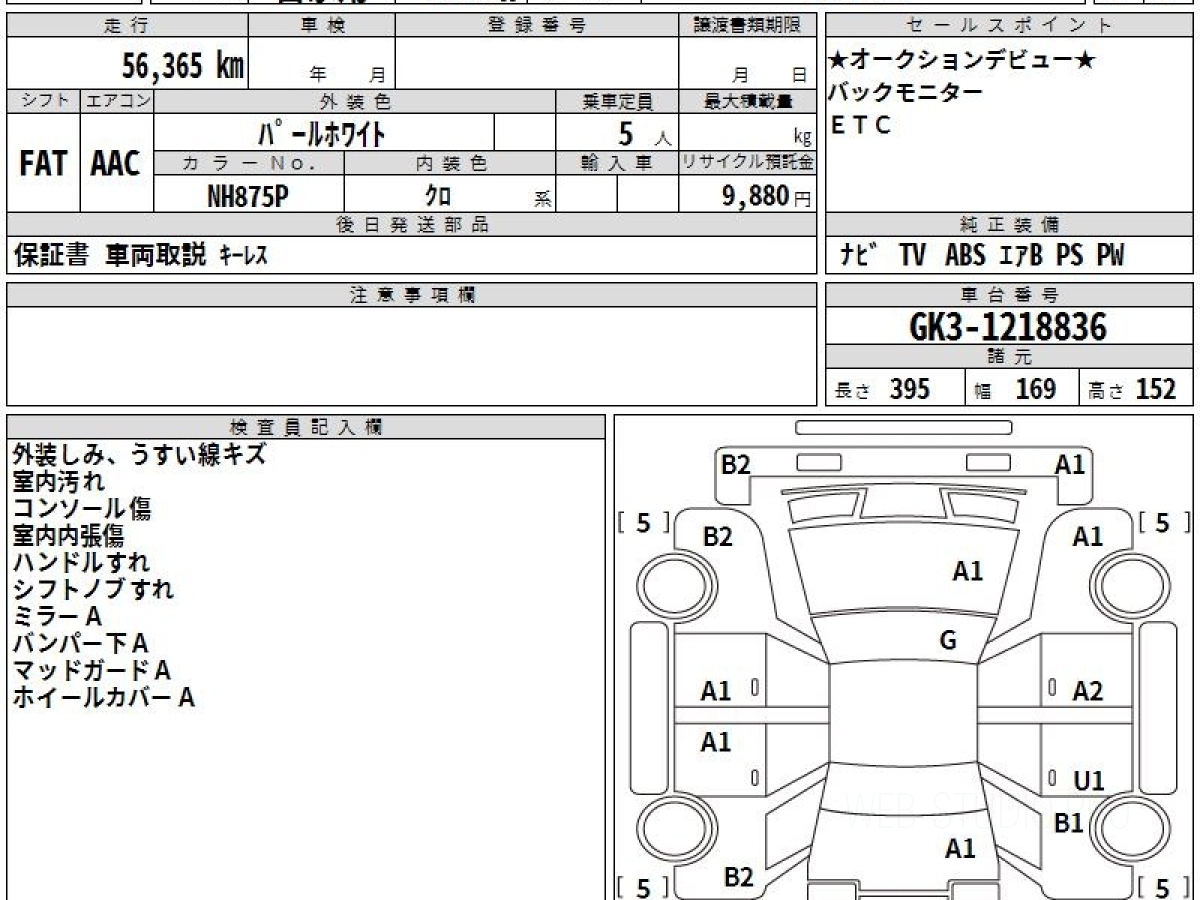The image size is (1200, 900).
Task: Click the G mark on the windshield diagram
Action: point(948,642)
